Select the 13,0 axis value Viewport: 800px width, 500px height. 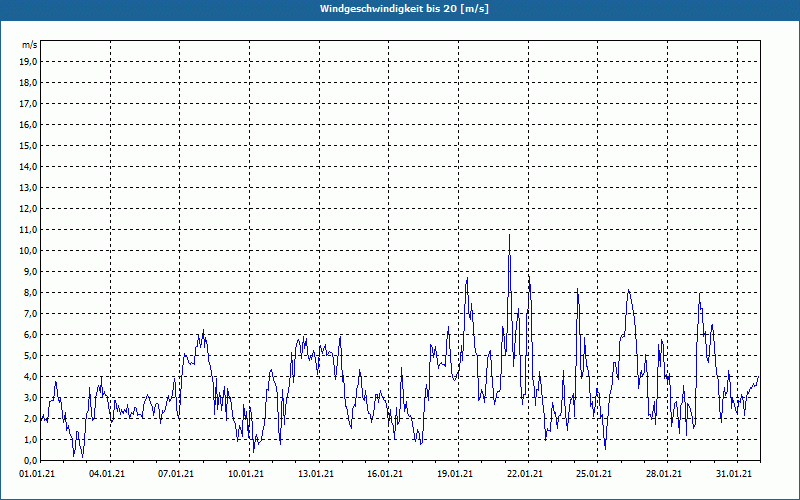click(28, 187)
